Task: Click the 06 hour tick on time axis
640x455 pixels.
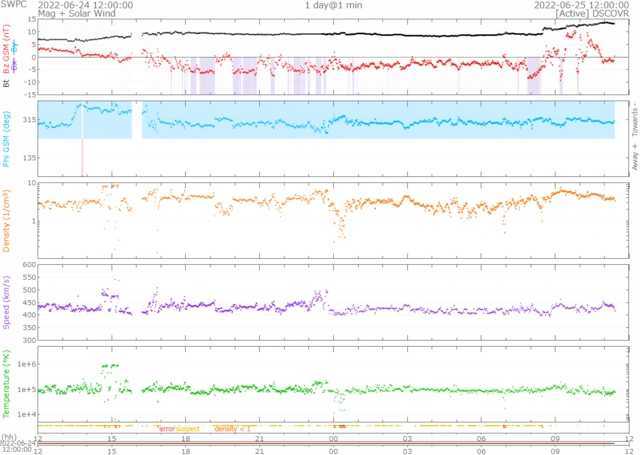Action: [x=481, y=438]
